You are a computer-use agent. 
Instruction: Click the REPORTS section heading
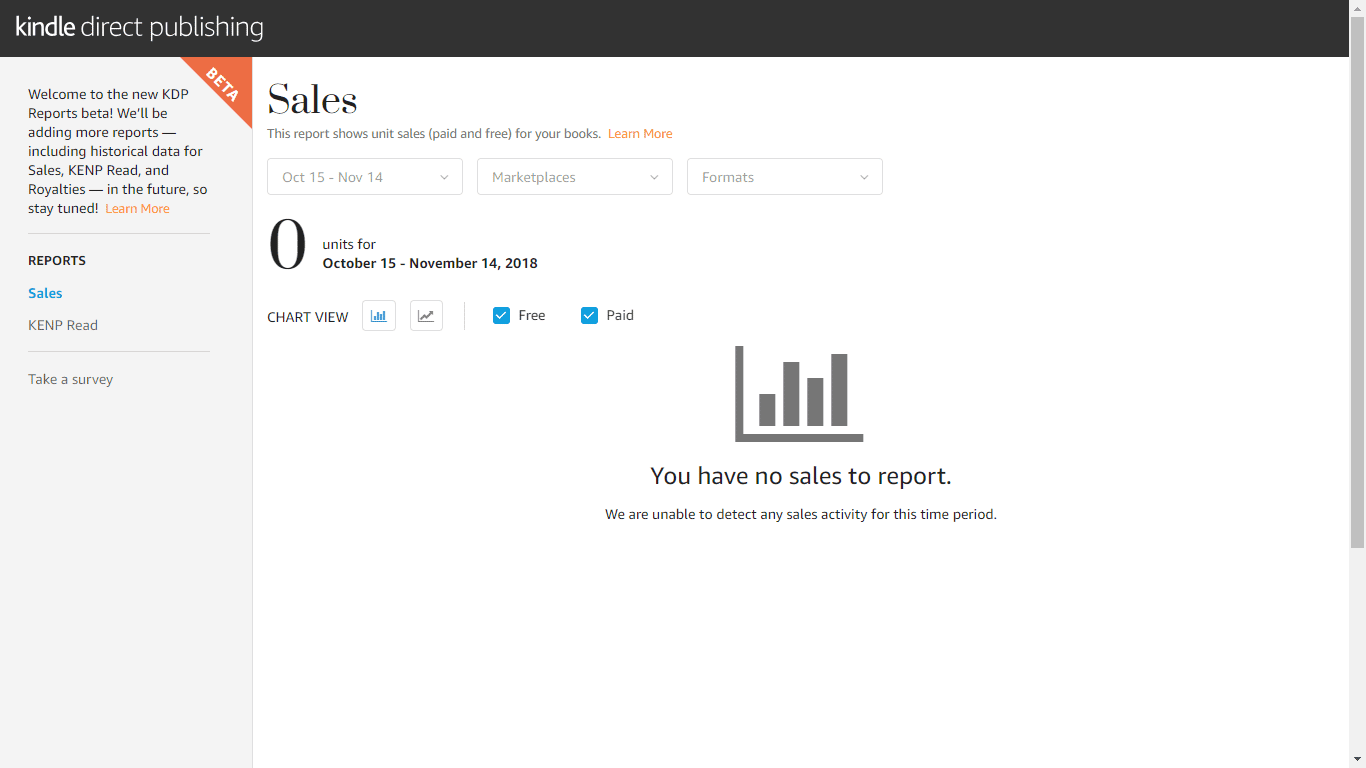coord(57,261)
